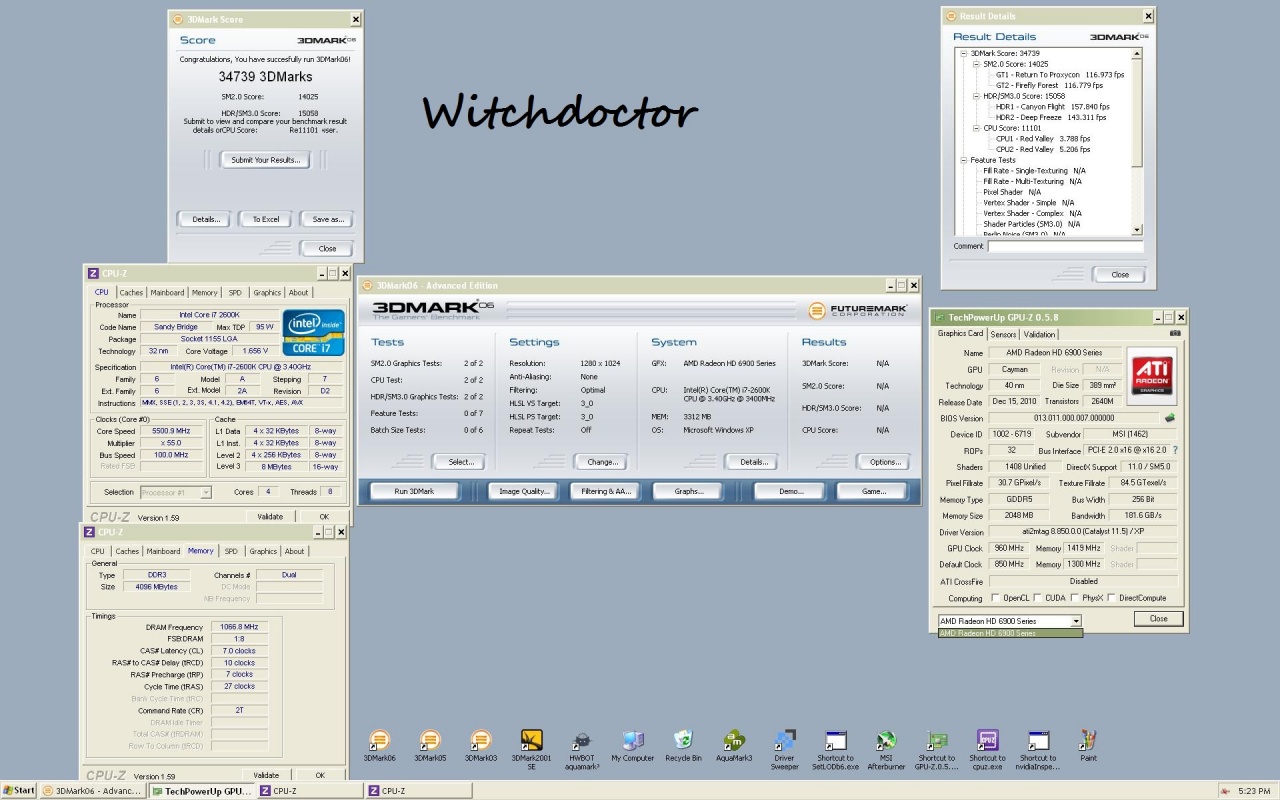Click the Comment input field
1280x800 pixels.
click(1065, 246)
